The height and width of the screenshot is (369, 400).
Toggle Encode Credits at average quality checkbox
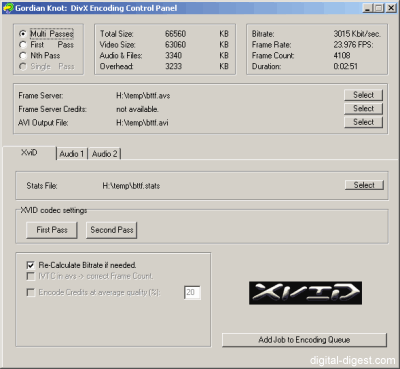(30, 292)
